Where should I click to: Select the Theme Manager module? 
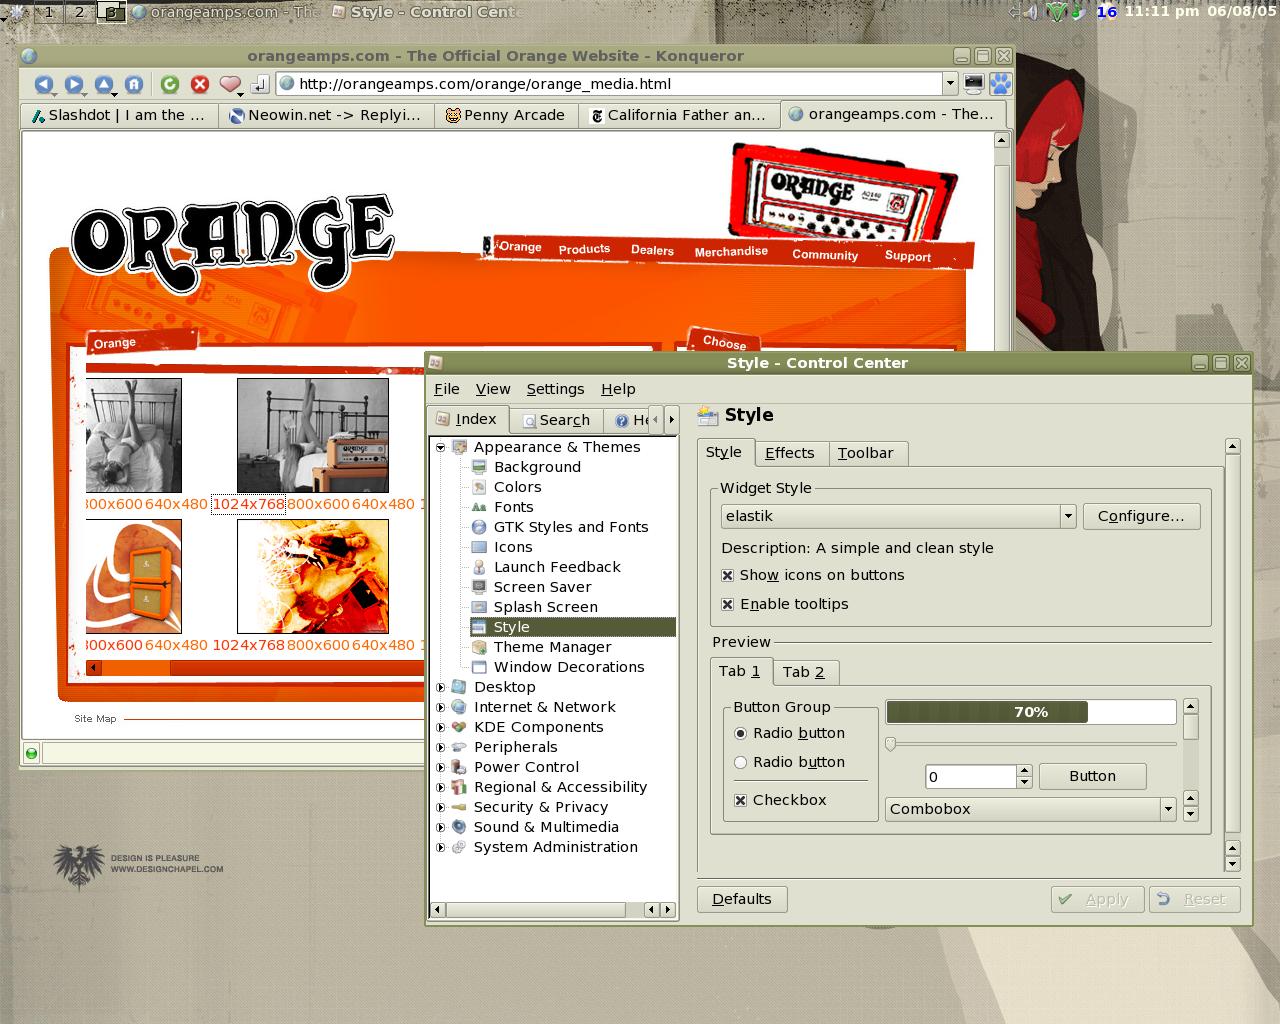pos(552,647)
